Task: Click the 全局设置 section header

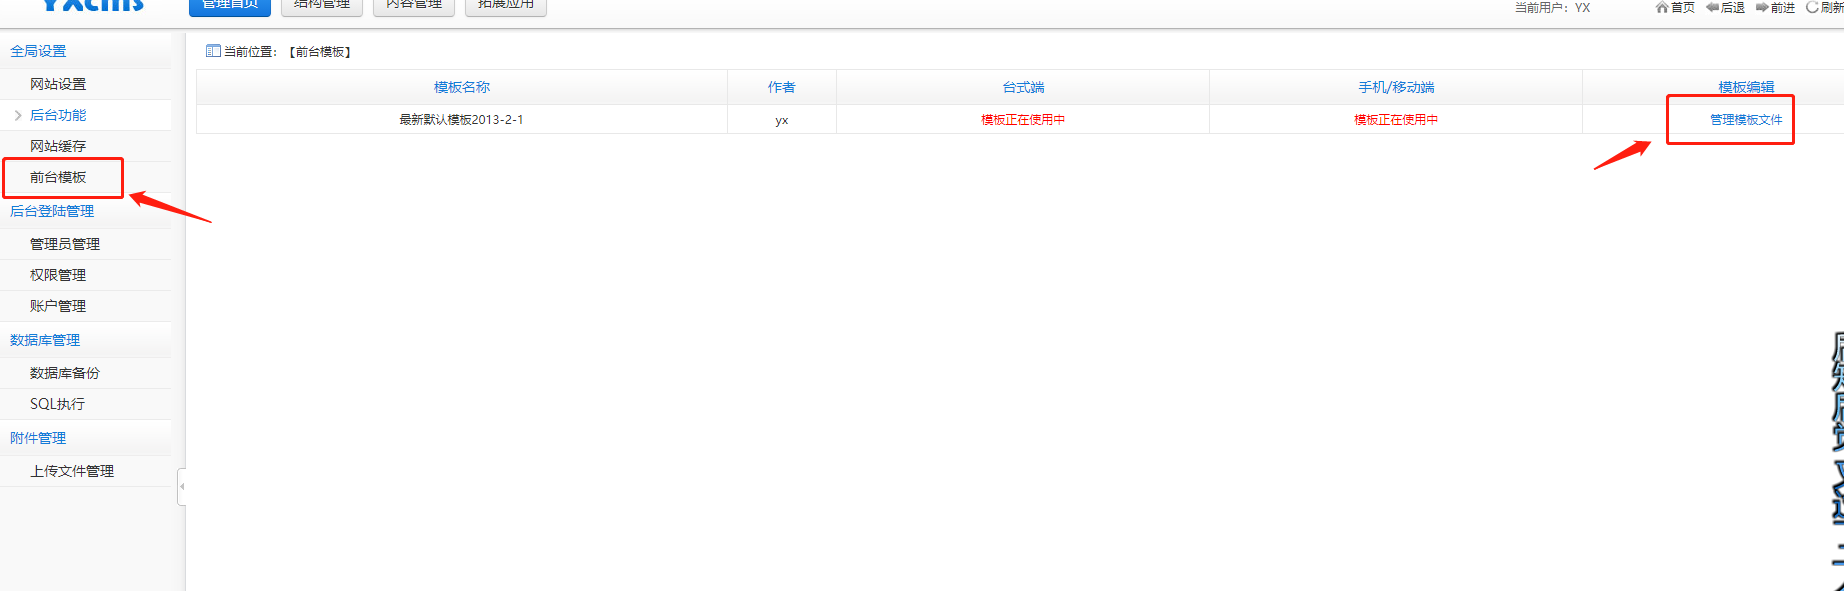Action: point(38,51)
